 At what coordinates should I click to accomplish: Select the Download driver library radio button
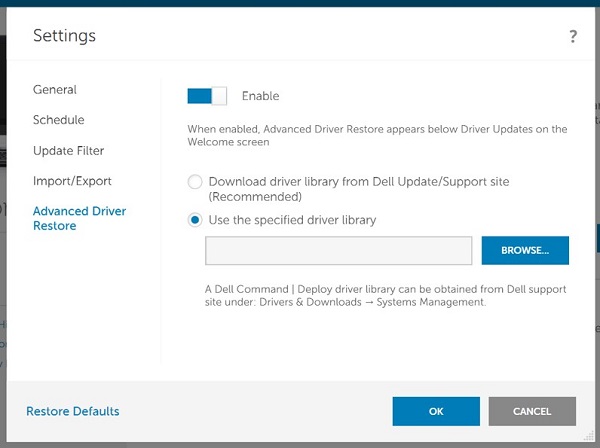pos(195,182)
